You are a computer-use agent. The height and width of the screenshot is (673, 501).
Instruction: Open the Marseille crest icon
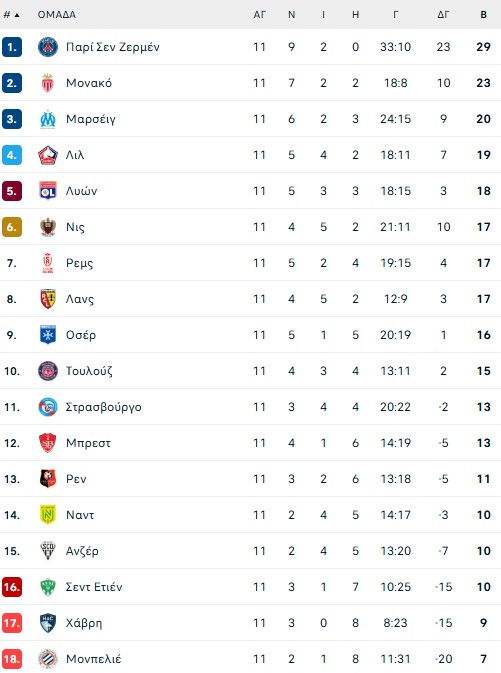[48, 119]
